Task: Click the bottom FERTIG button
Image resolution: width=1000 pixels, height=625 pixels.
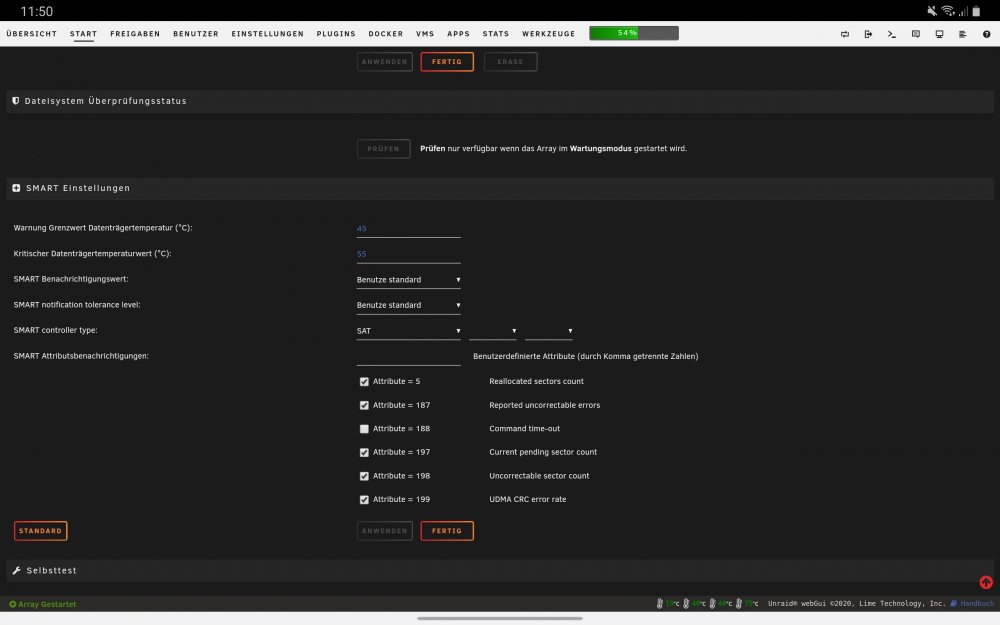Action: click(447, 531)
